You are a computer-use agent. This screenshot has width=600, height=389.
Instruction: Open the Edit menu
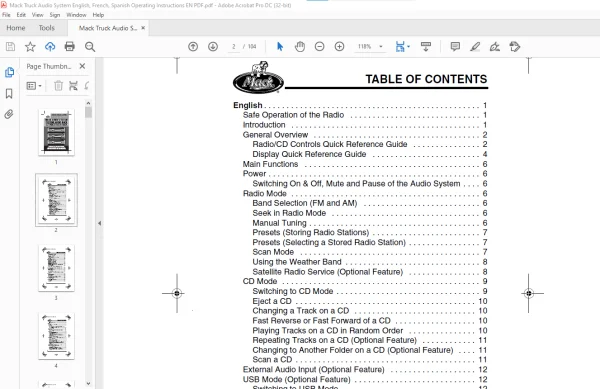(x=21, y=15)
